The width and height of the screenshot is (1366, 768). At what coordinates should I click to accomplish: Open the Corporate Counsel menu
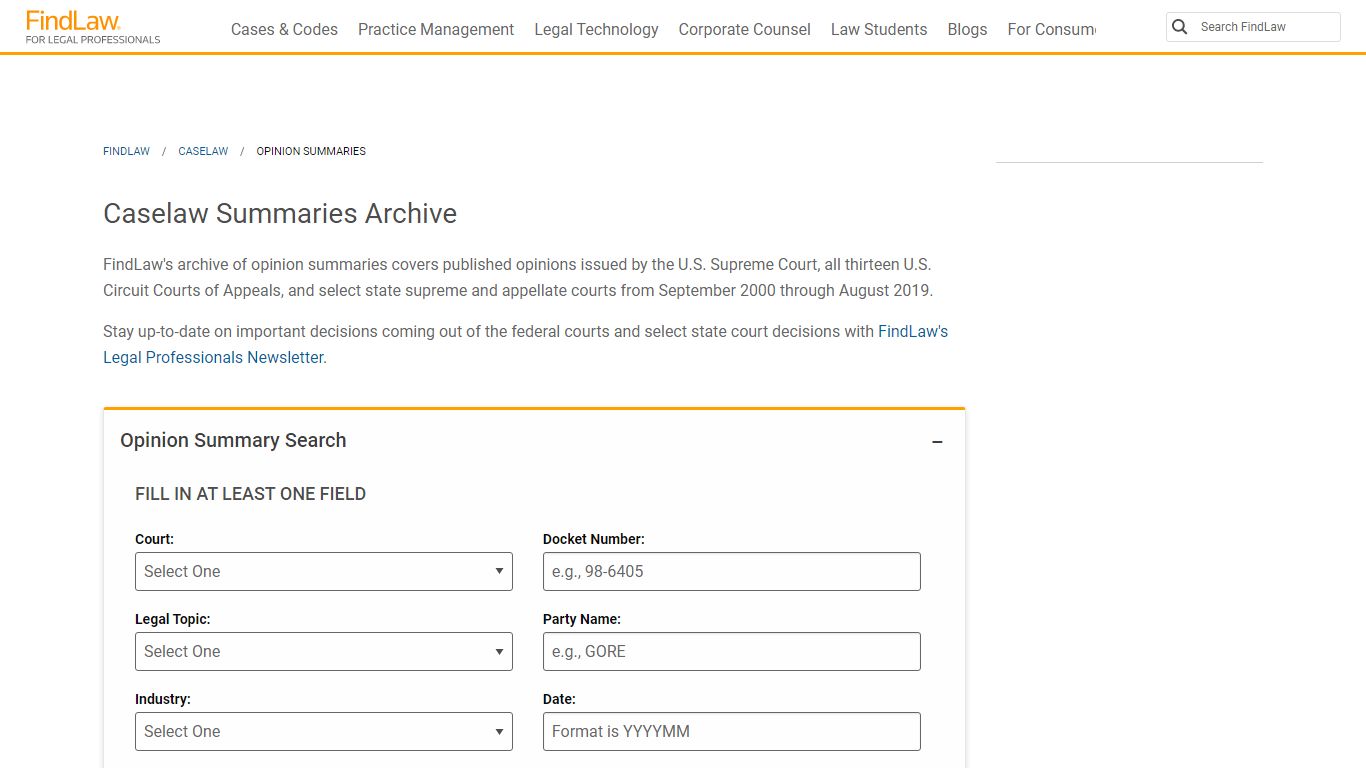(744, 29)
